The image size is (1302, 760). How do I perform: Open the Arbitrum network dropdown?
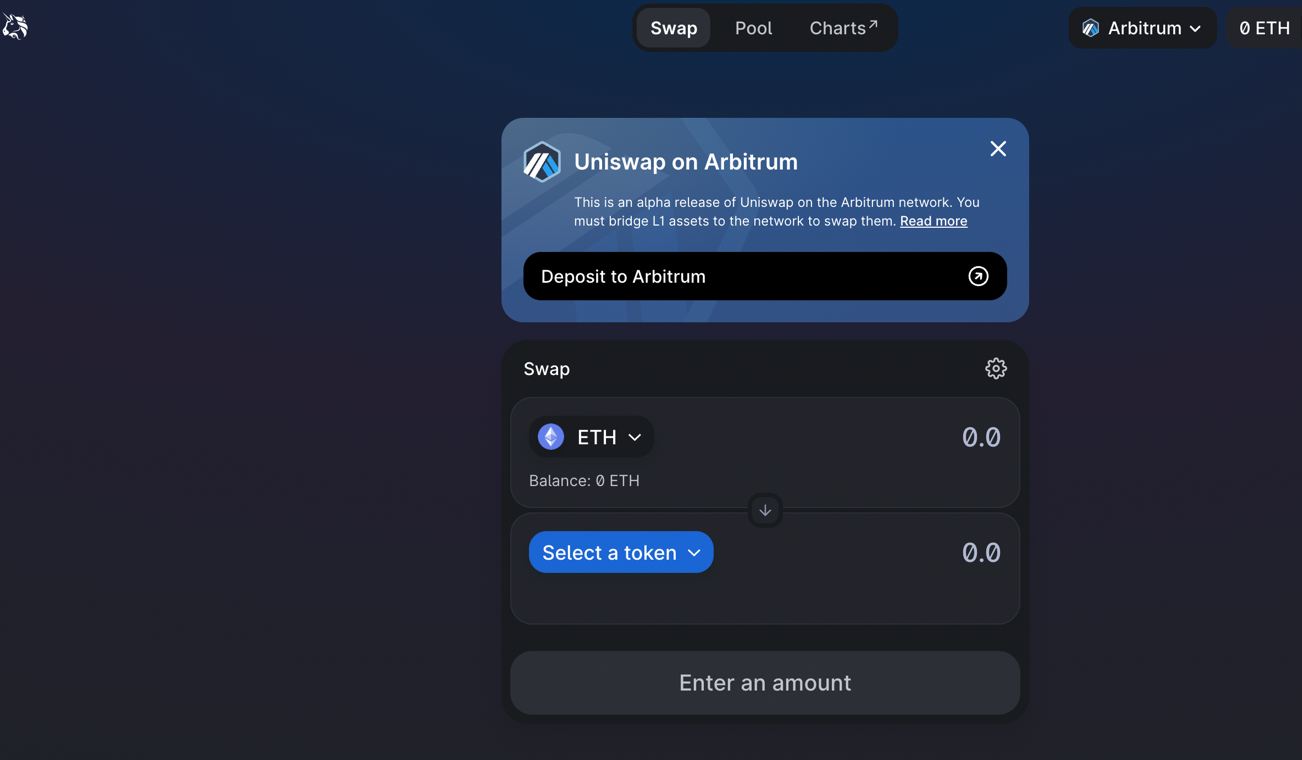pyautogui.click(x=1143, y=28)
